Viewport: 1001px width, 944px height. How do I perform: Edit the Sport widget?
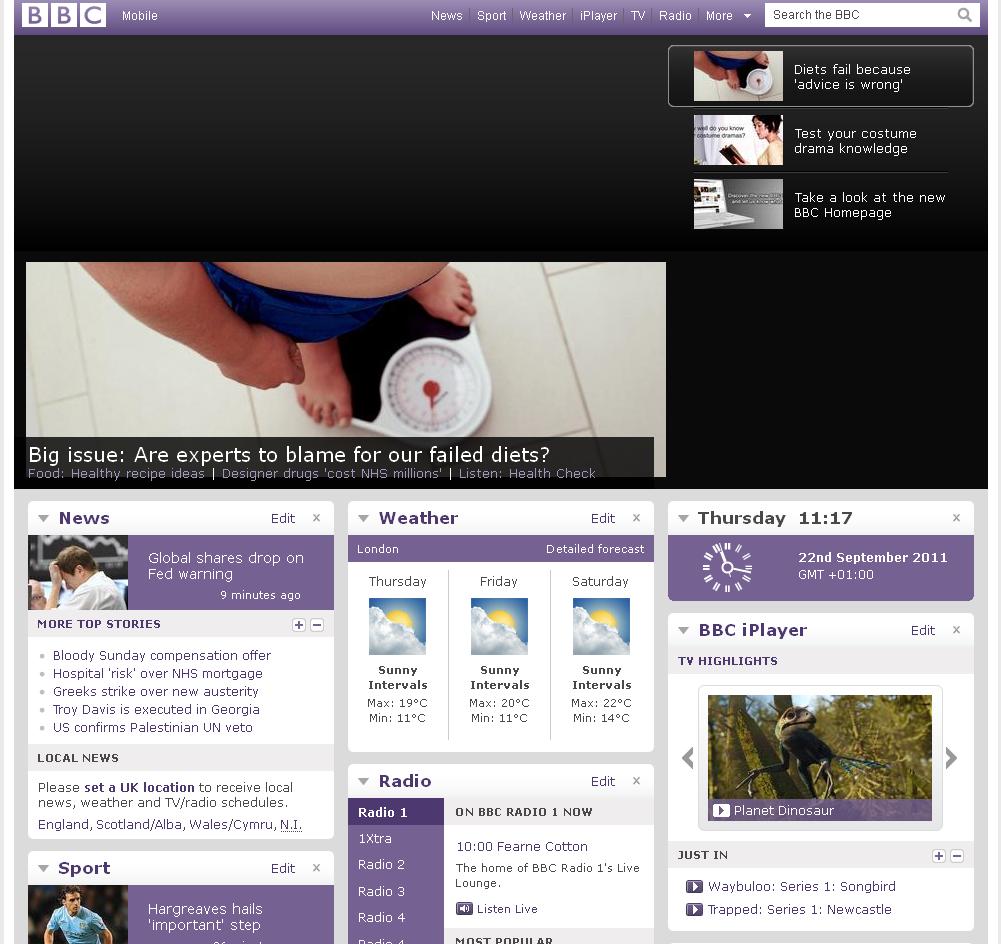283,868
